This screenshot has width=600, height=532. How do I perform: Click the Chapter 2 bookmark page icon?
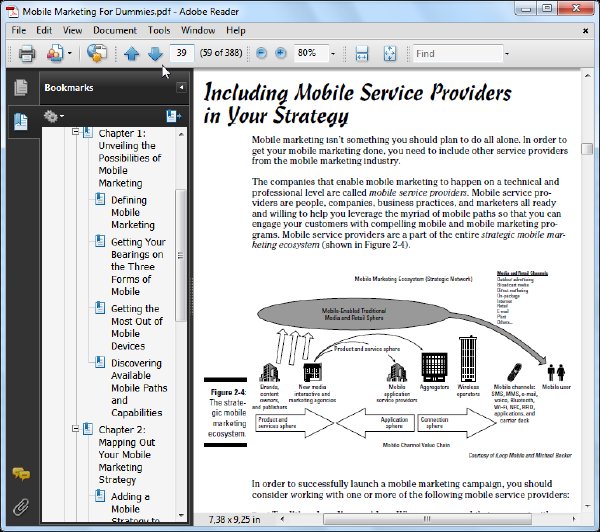[x=88, y=429]
